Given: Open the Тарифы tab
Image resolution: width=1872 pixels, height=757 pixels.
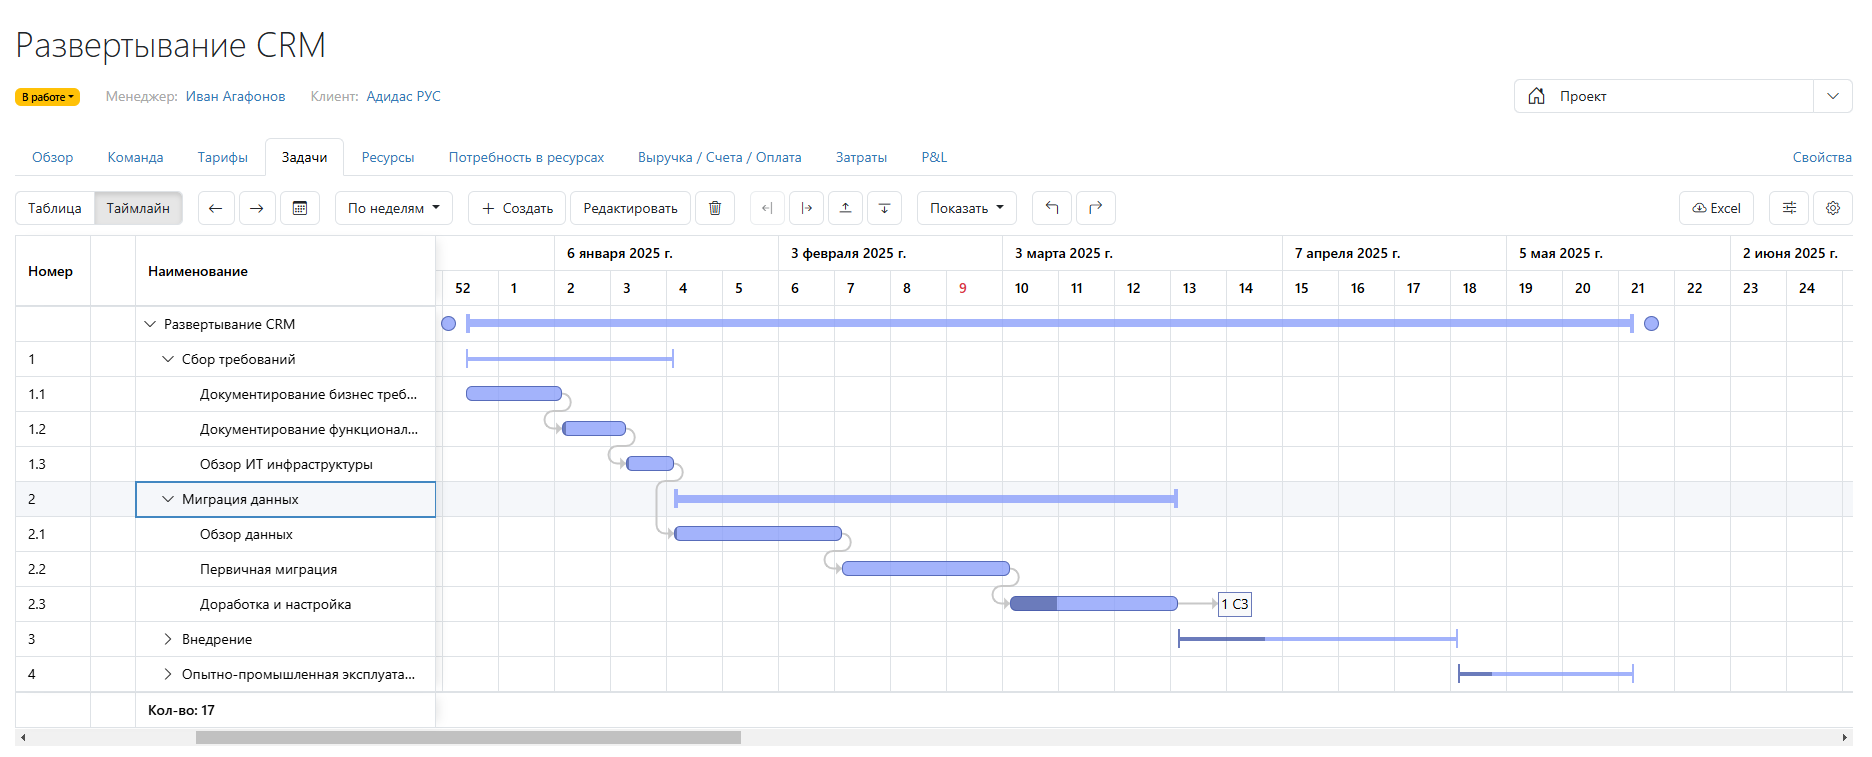Looking at the screenshot, I should (222, 157).
